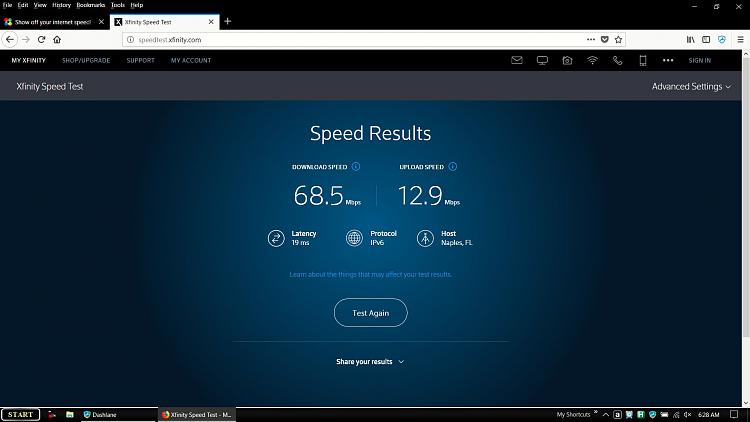Viewport: 750px width, 422px height.
Task: Close the Xfinity Speed Test tab
Action: coord(211,22)
